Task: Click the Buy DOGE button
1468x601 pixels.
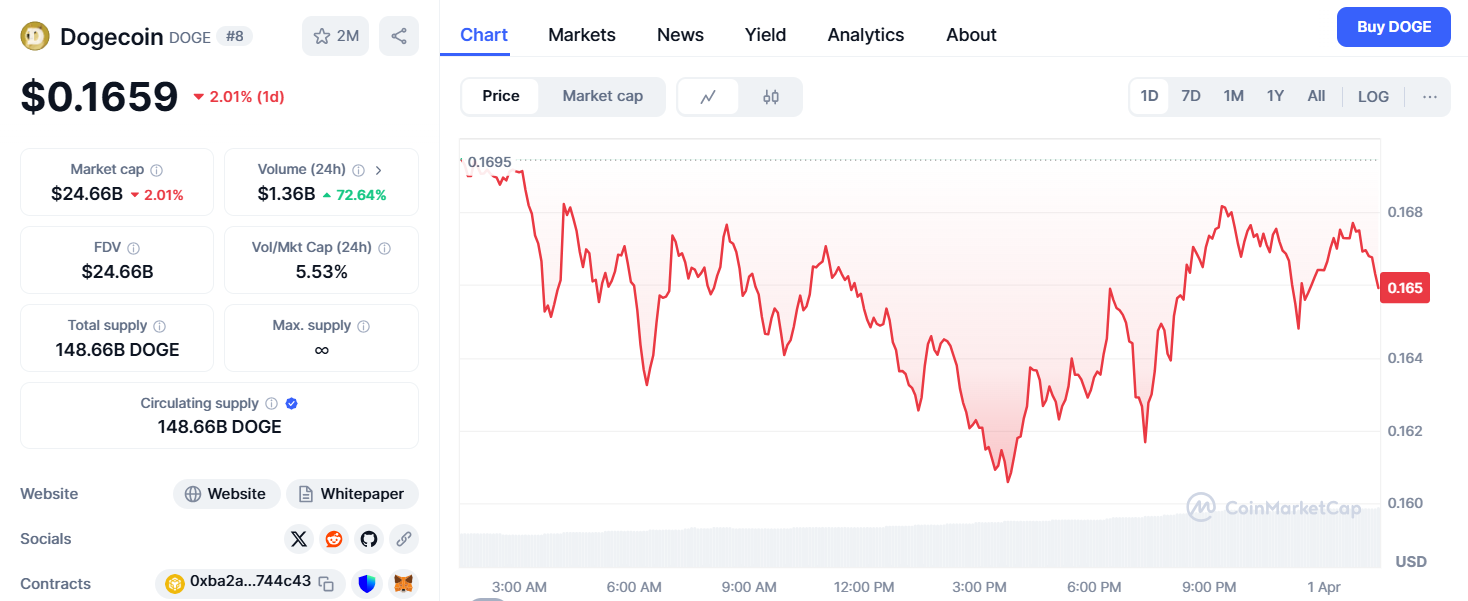Action: tap(1393, 27)
